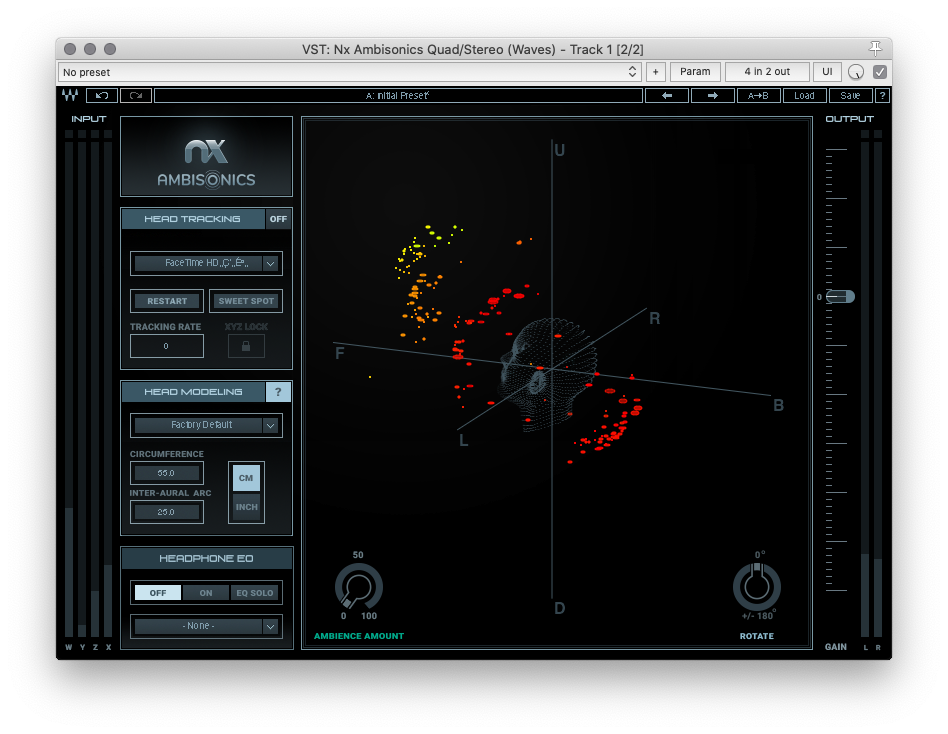
Task: Turn Head Tracking on via the OFF switch
Action: click(278, 219)
